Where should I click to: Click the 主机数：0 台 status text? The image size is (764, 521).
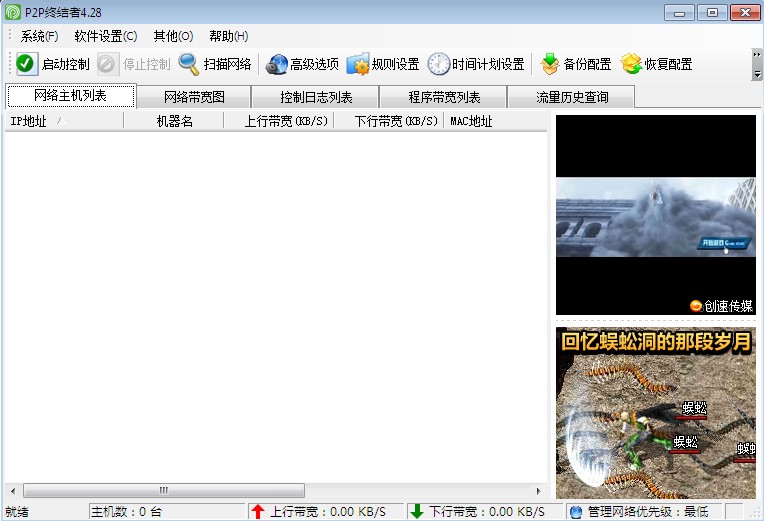coord(127,512)
